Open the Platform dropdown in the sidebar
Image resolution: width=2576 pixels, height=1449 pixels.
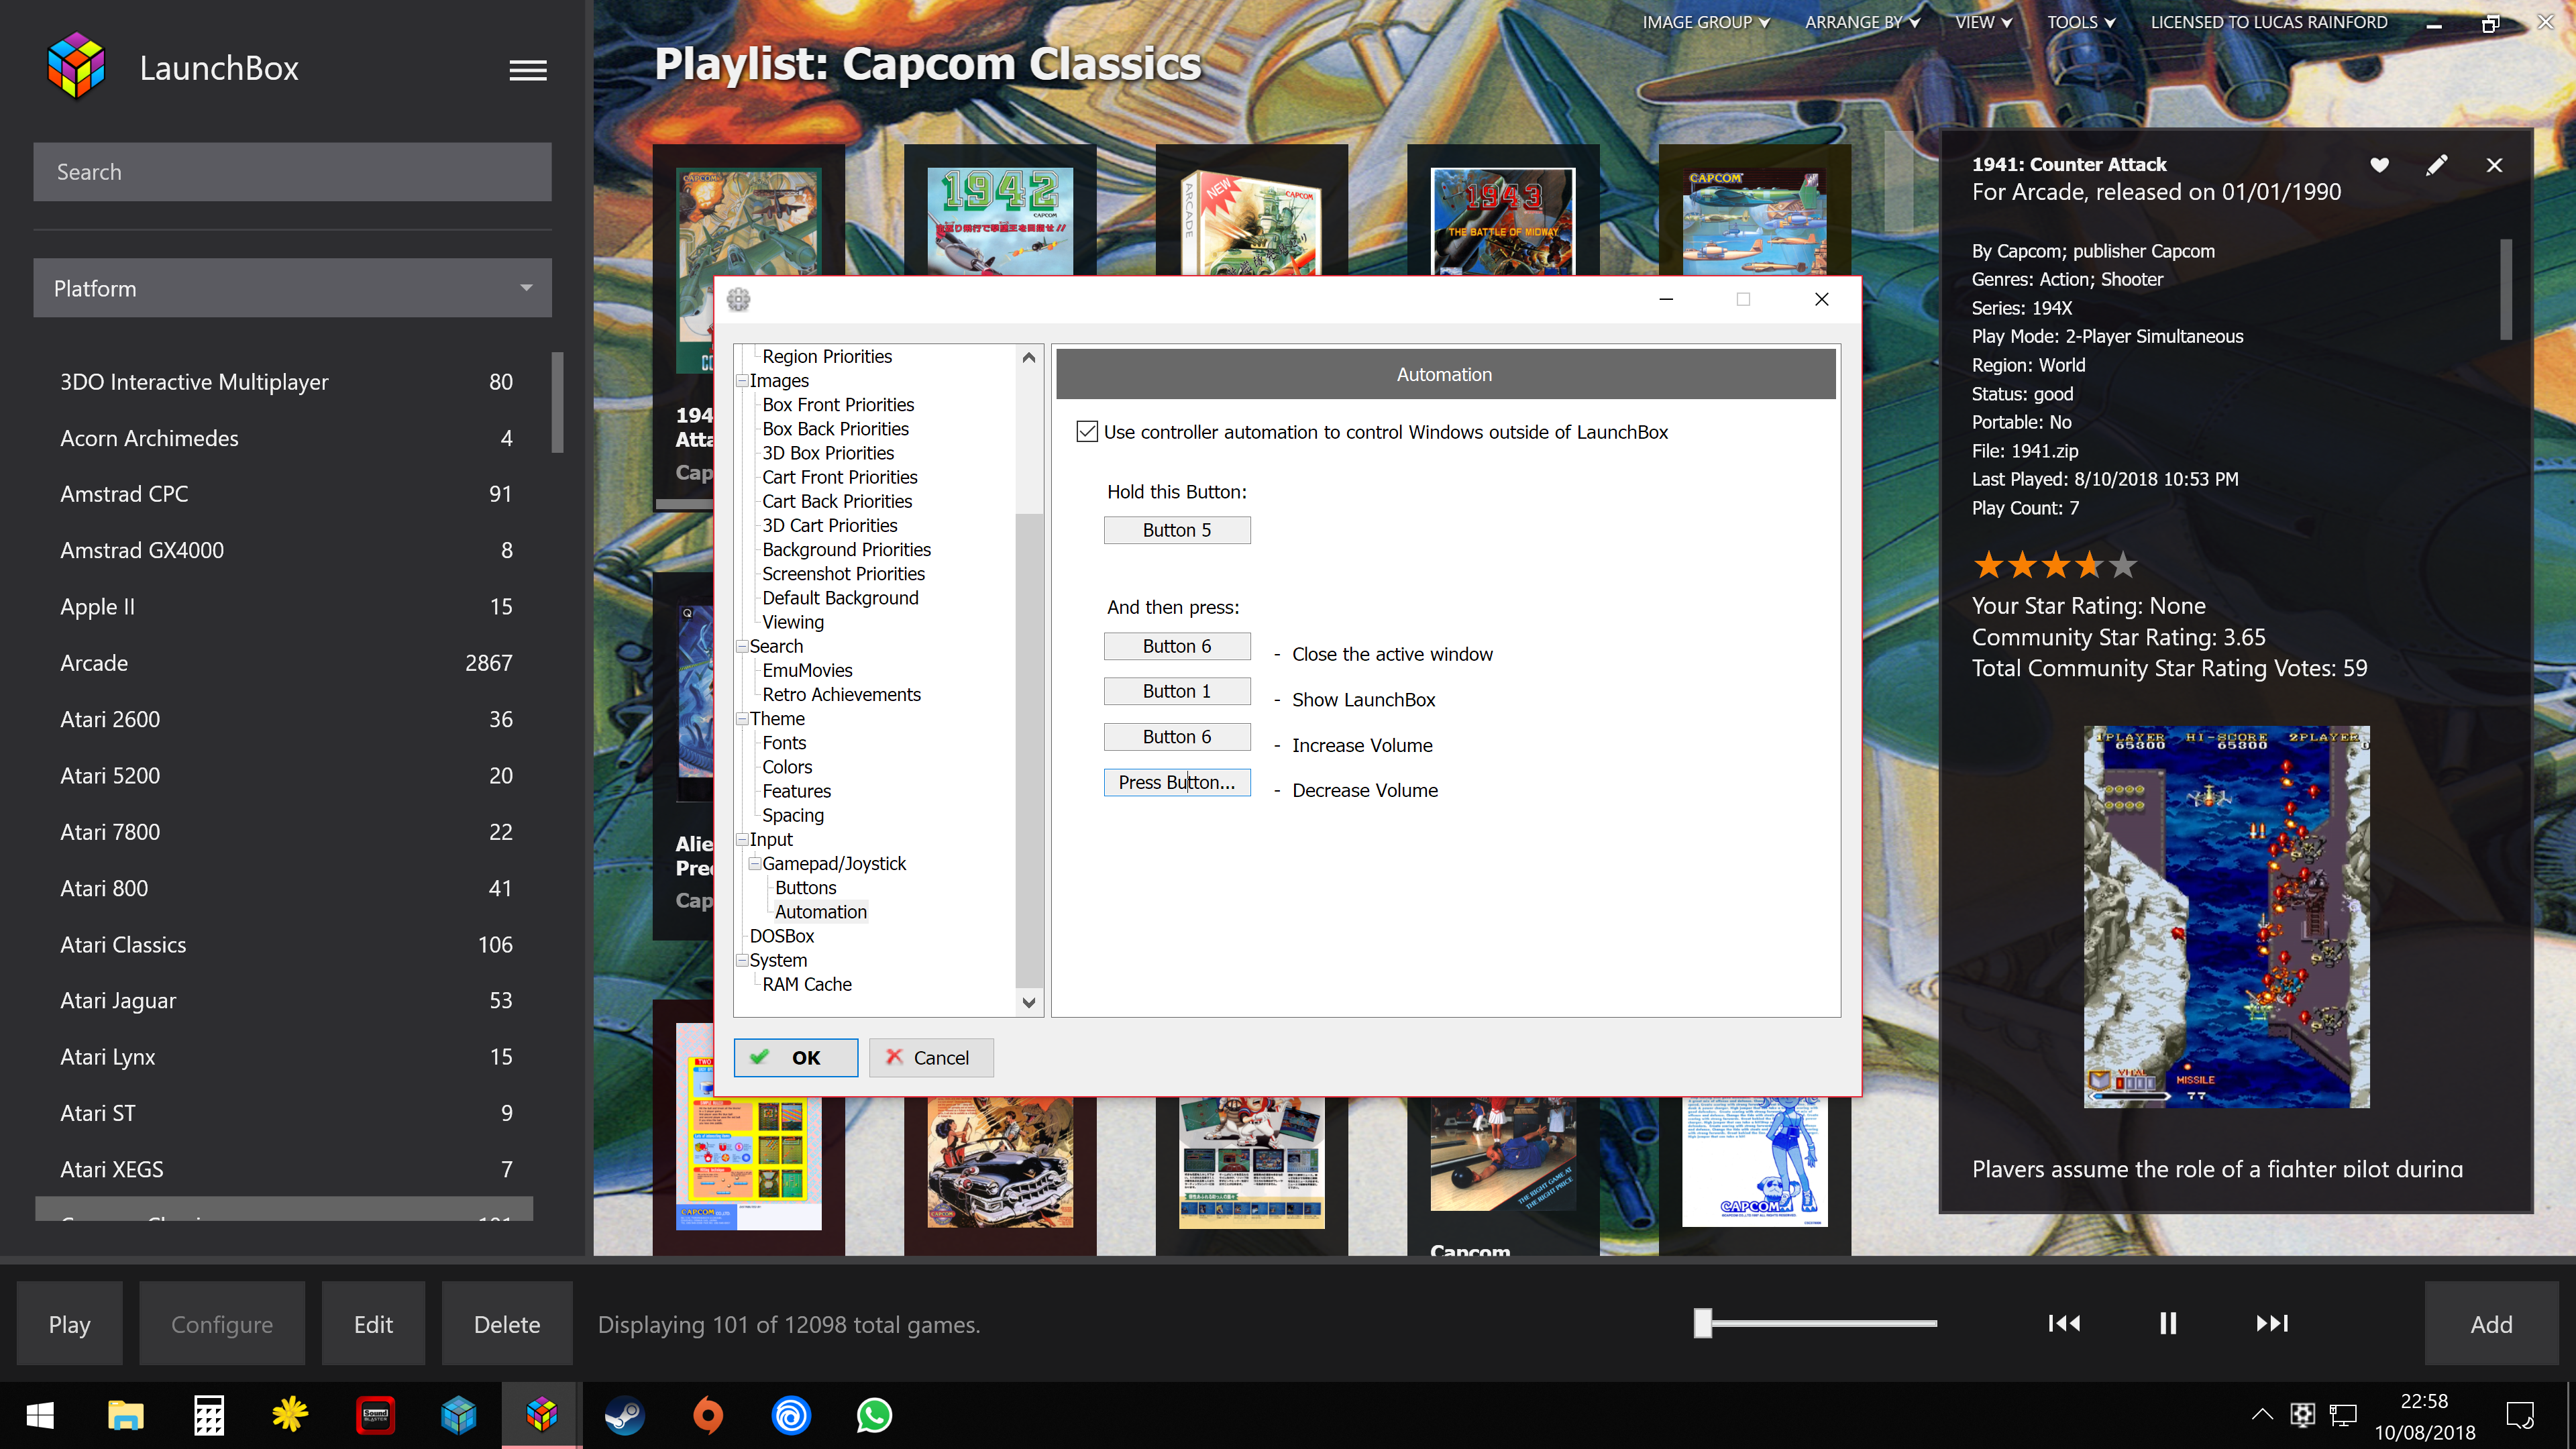coord(292,288)
